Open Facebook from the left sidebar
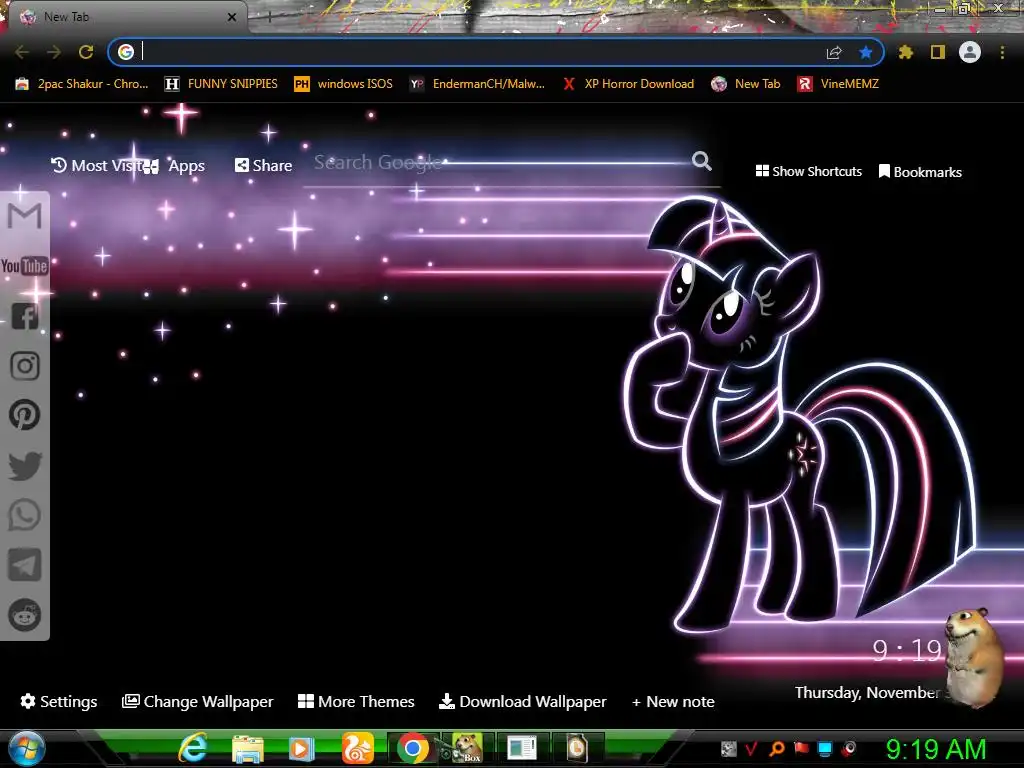 pyautogui.click(x=24, y=316)
